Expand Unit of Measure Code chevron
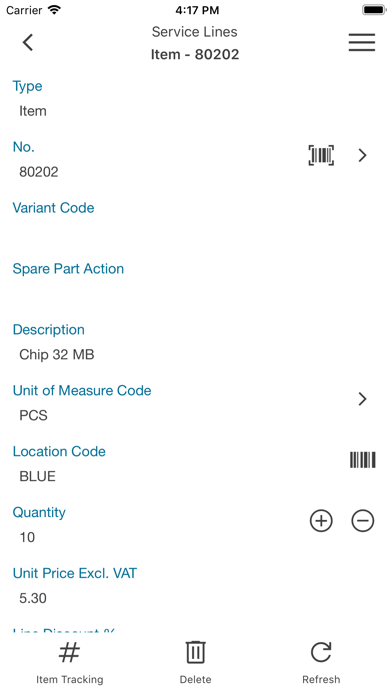This screenshot has height=696, width=392. point(362,399)
